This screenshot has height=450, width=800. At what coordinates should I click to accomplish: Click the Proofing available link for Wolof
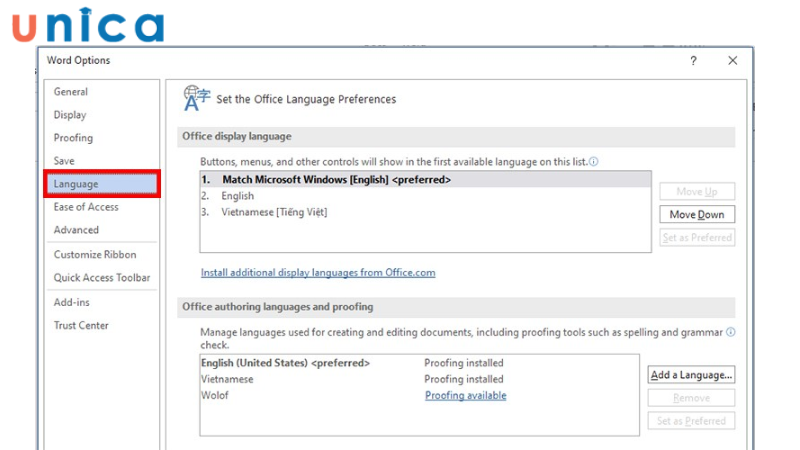pos(465,396)
